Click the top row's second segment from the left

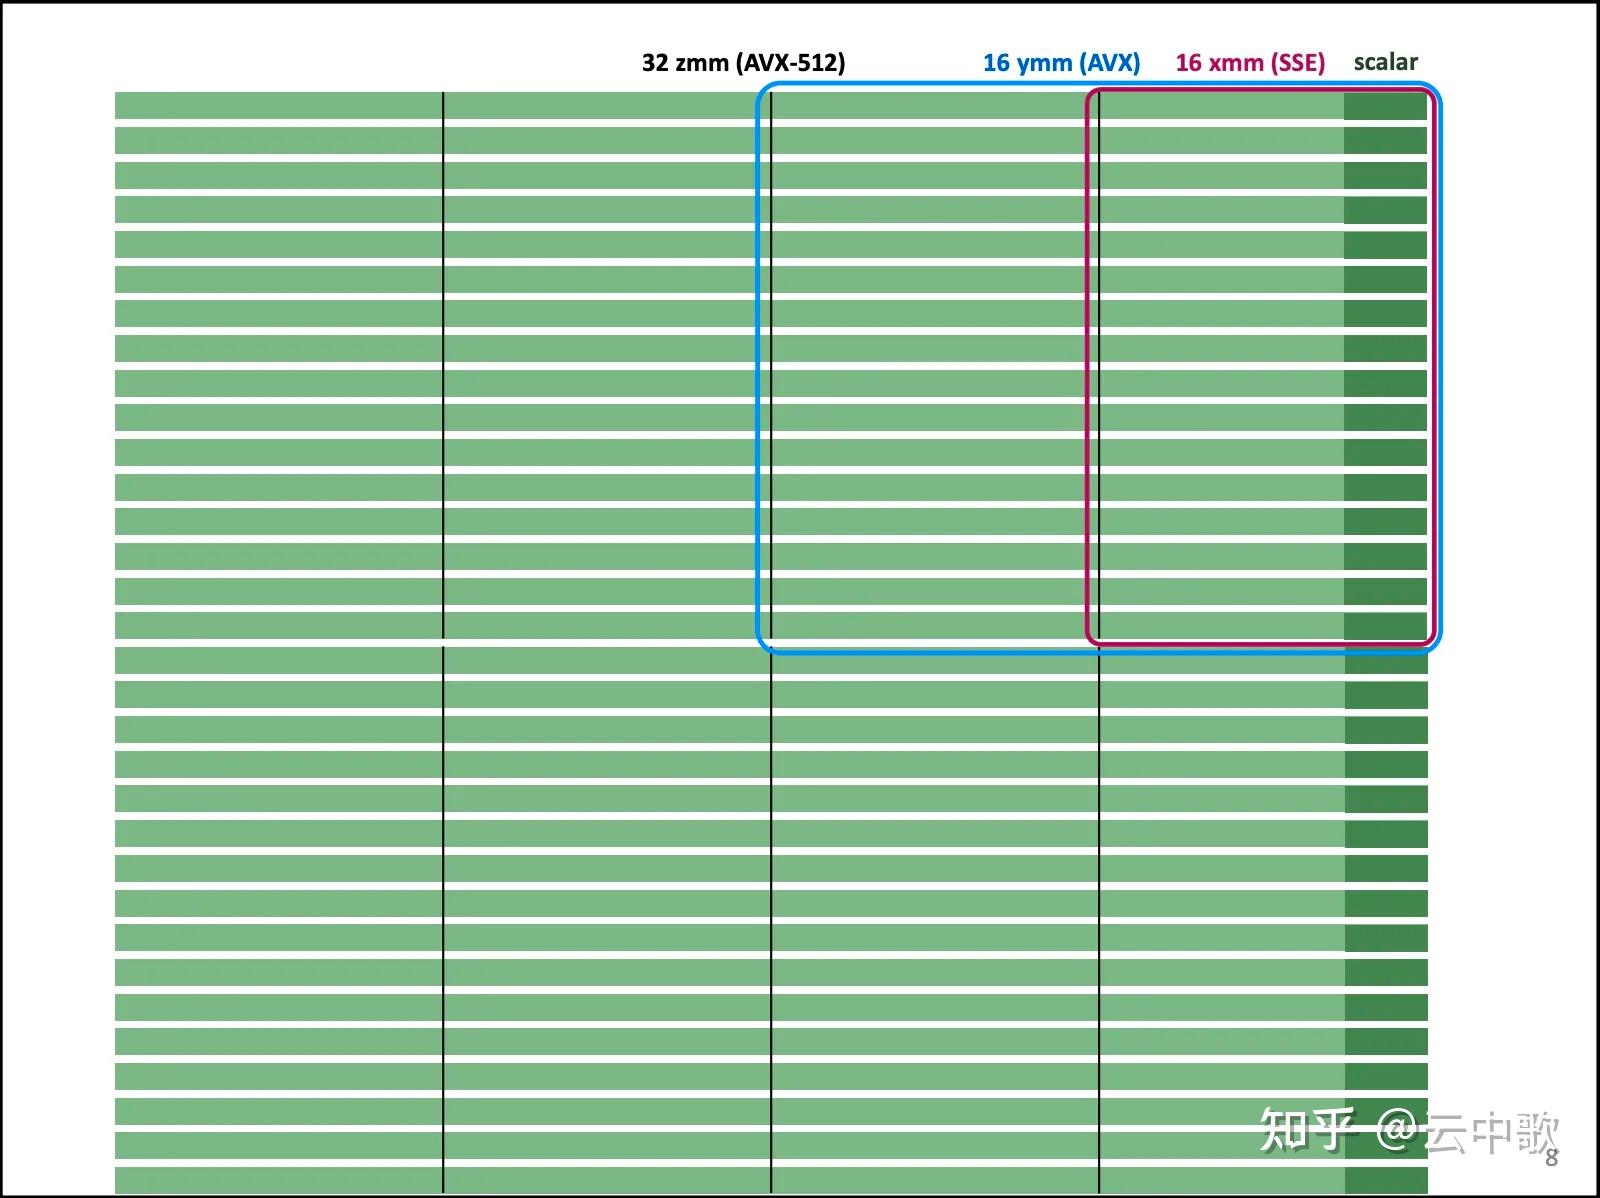point(606,106)
